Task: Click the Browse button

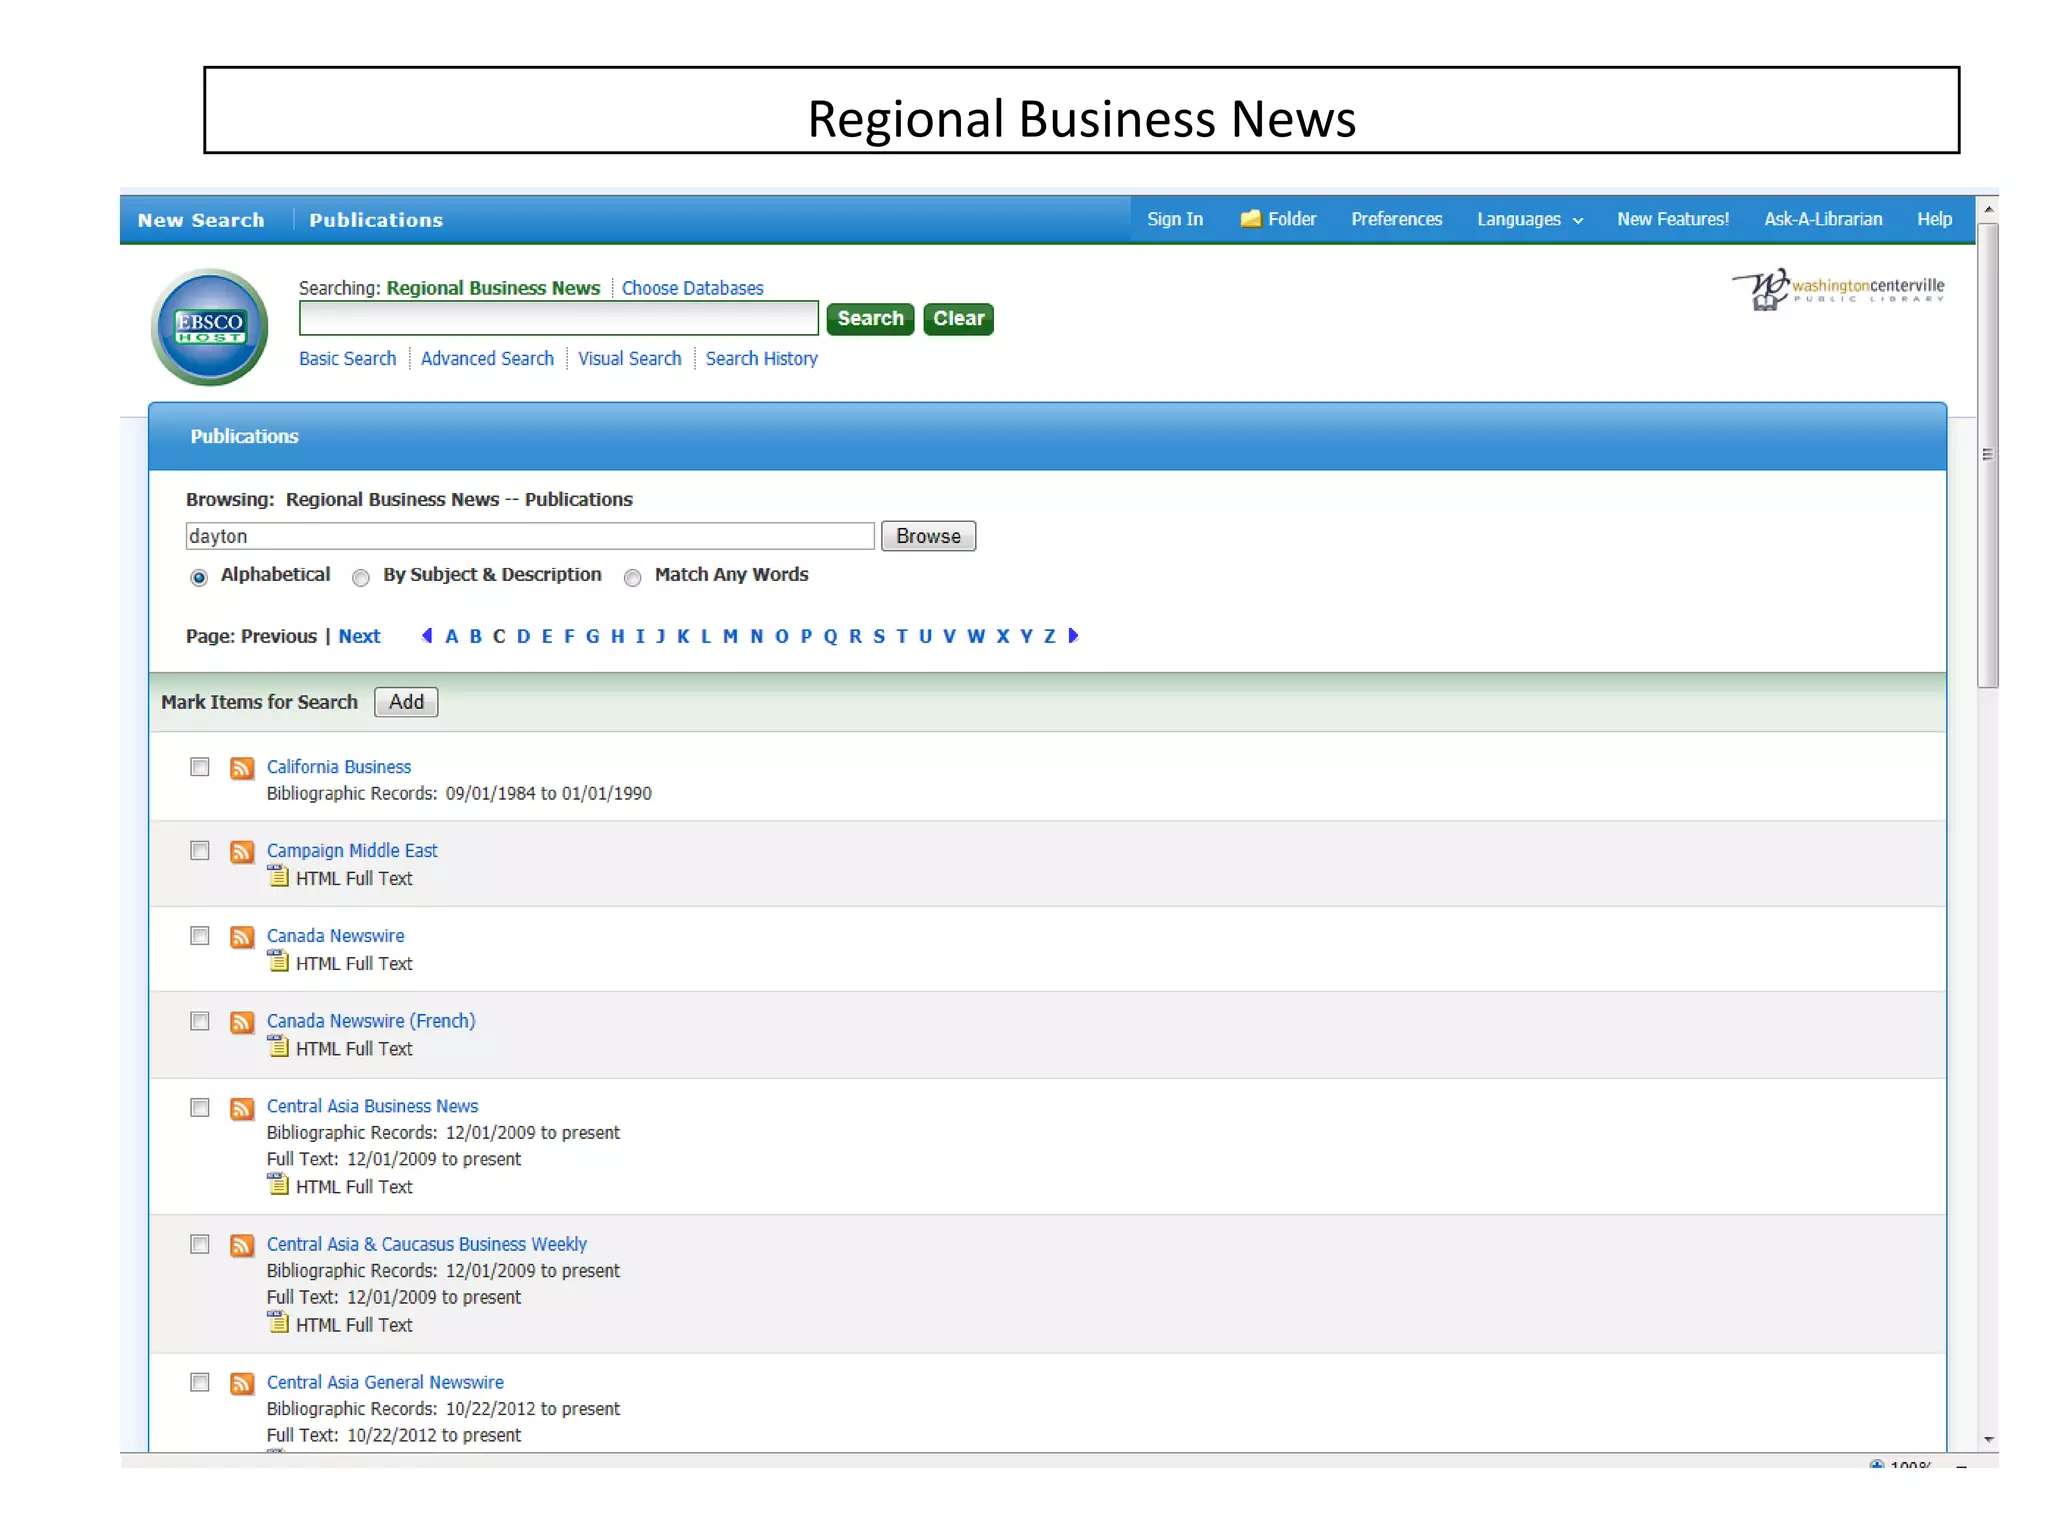Action: pos(928,536)
